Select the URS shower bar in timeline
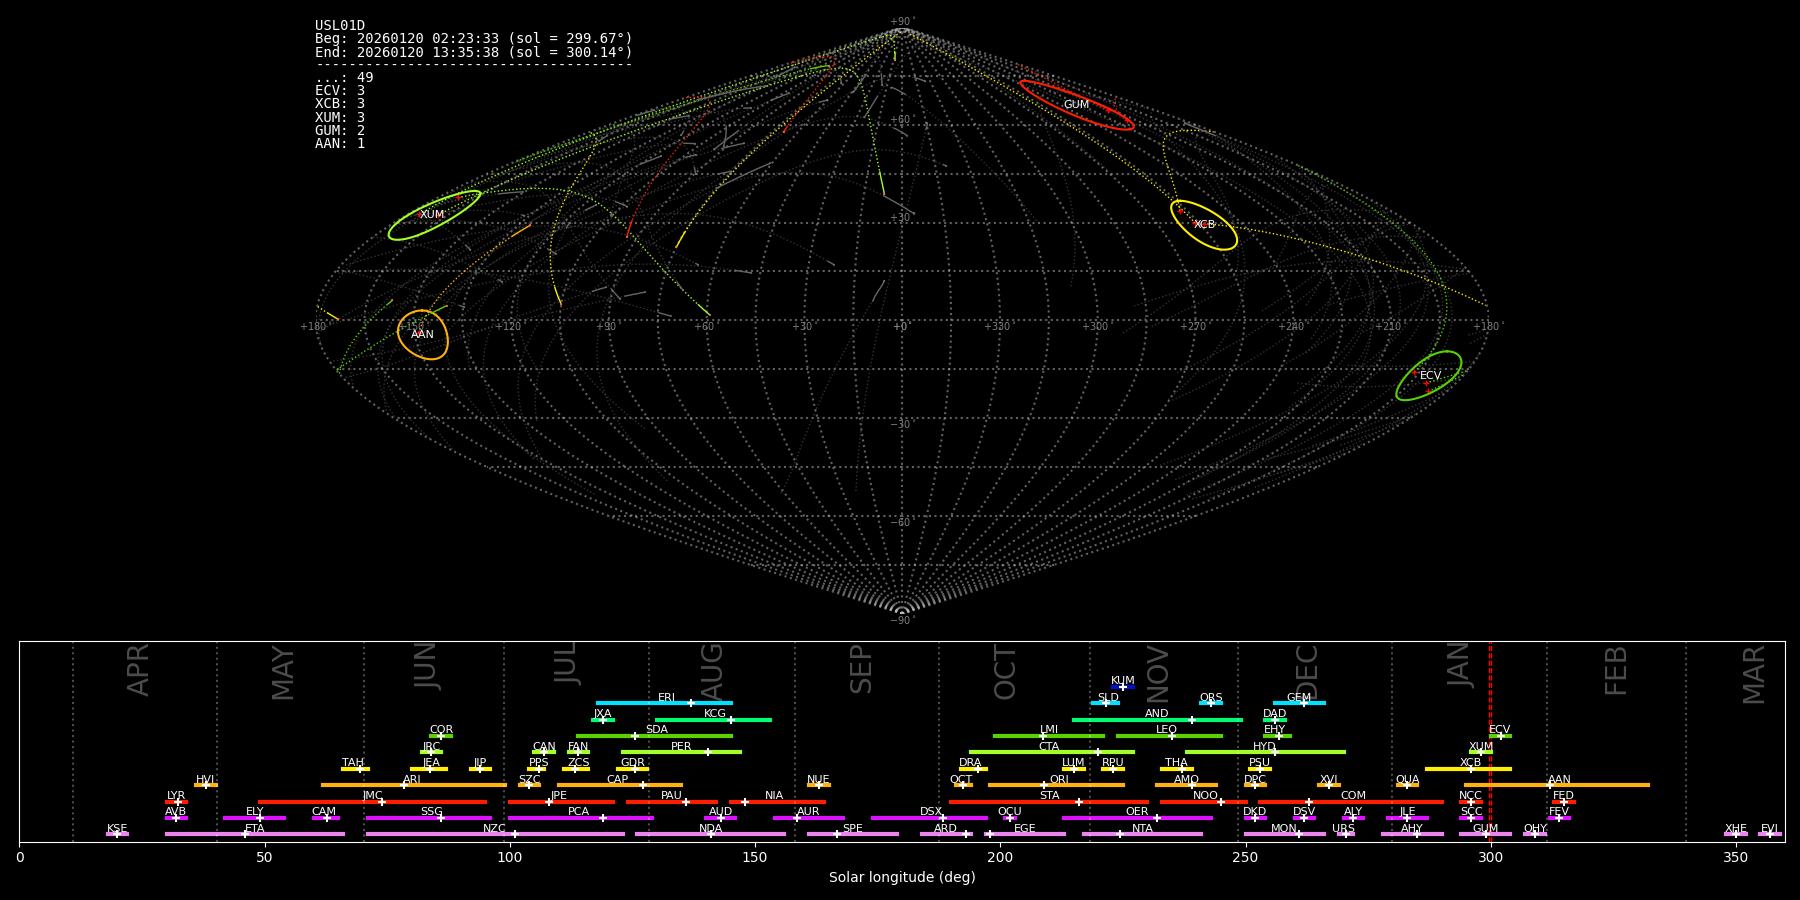This screenshot has width=1800, height=900. 1345,834
